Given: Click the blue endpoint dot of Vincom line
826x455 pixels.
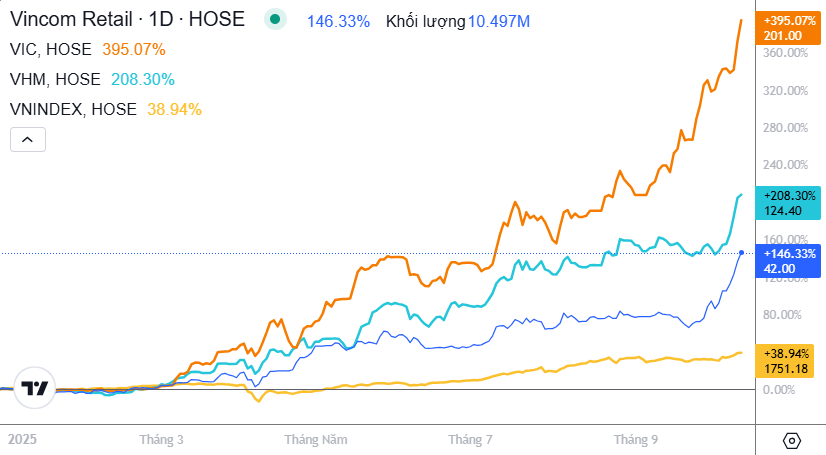Looking at the screenshot, I should [741, 253].
